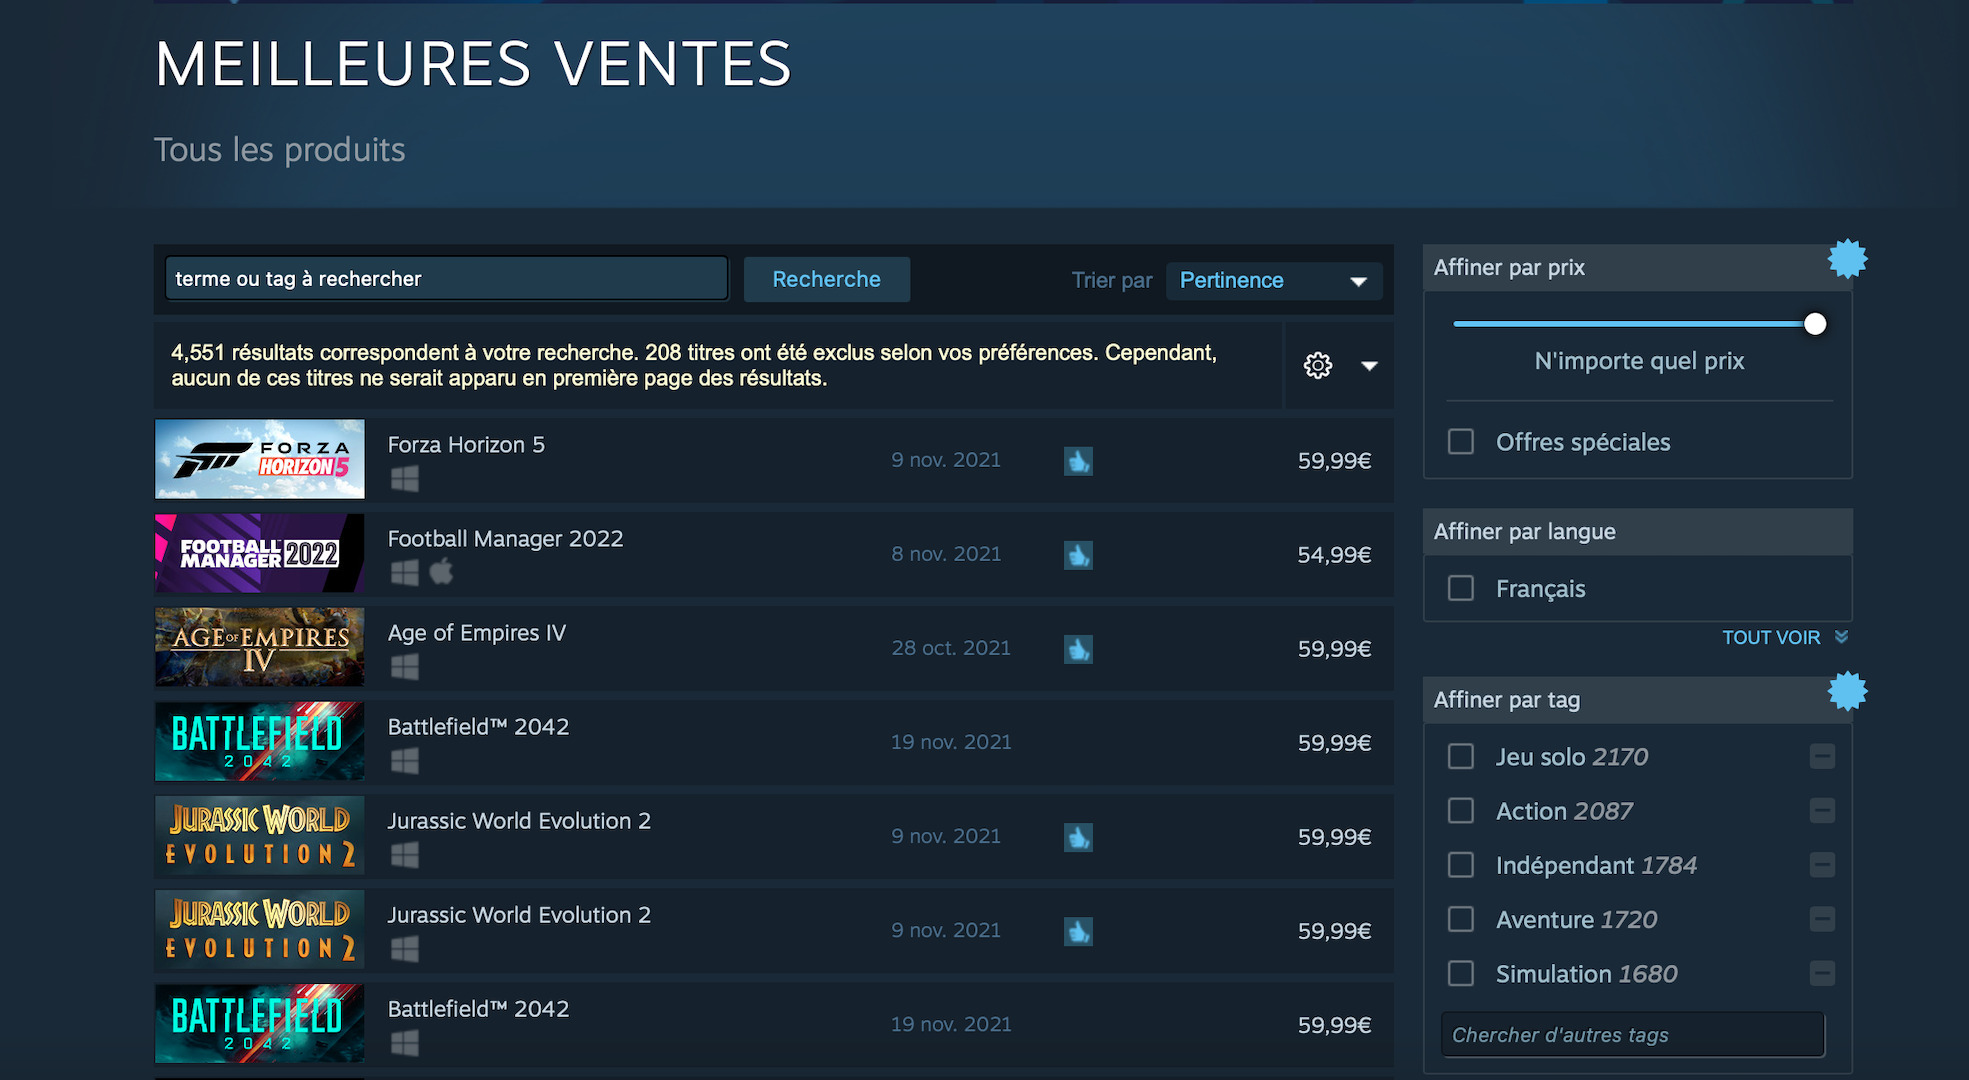Click the Windows platform icon under Forza Horizon 5
1969x1080 pixels.
click(x=404, y=479)
